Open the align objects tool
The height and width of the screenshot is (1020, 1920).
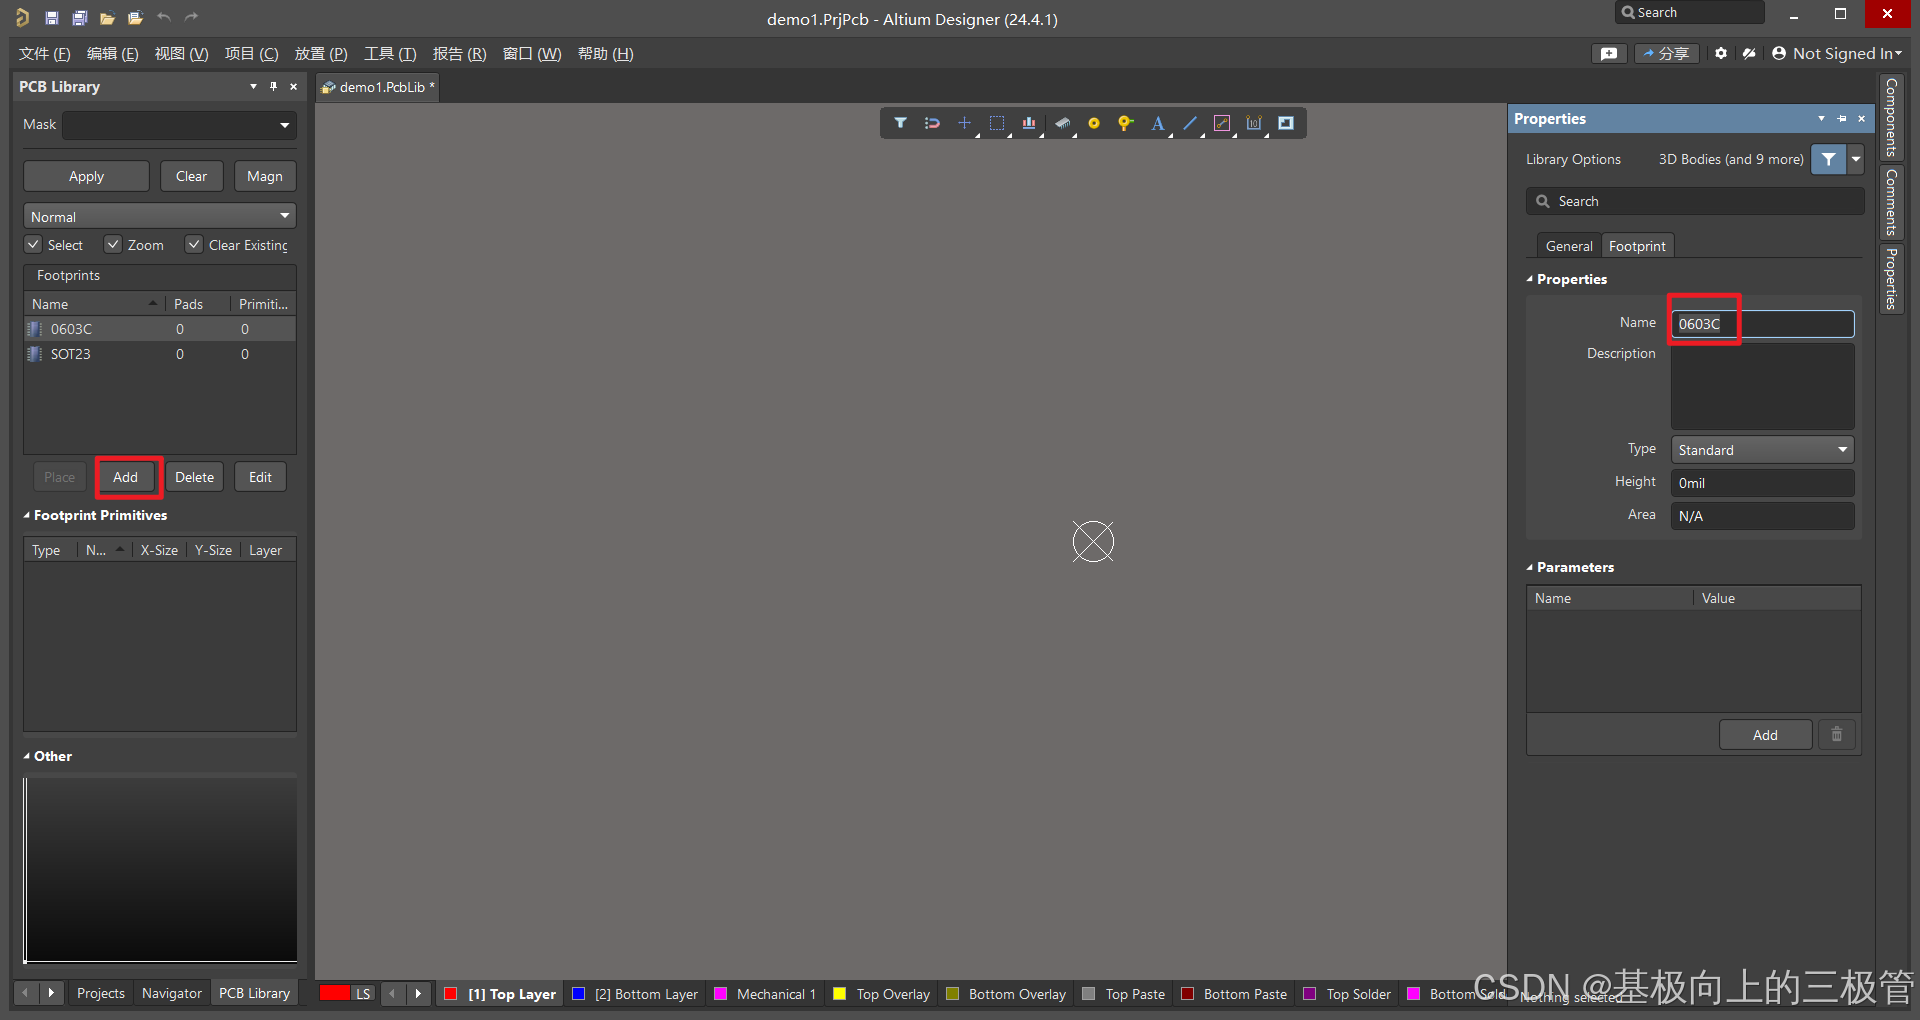[x=1029, y=123]
